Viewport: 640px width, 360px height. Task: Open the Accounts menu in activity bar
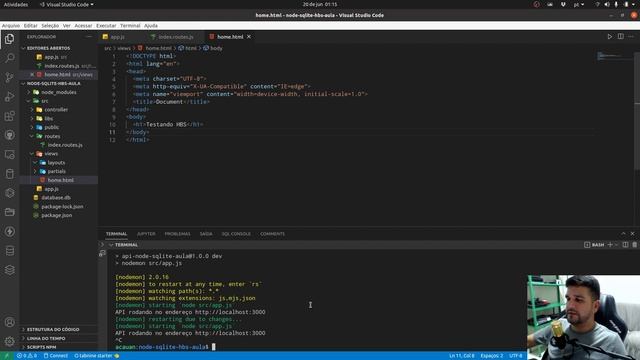coord(9,322)
